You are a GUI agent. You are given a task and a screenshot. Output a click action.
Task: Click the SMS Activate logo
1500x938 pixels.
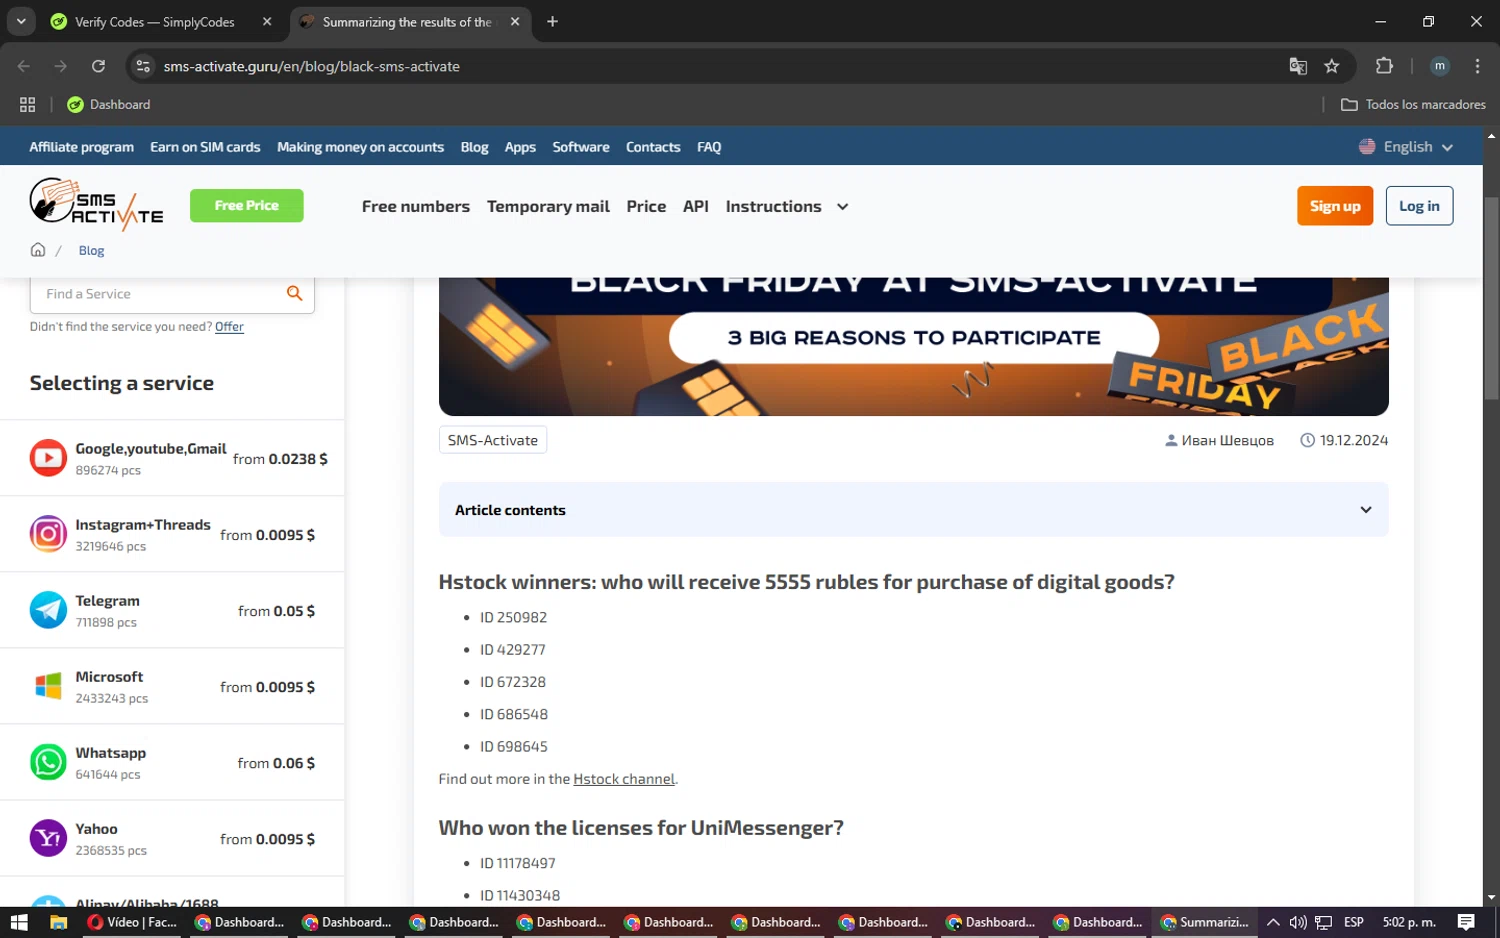pos(96,204)
